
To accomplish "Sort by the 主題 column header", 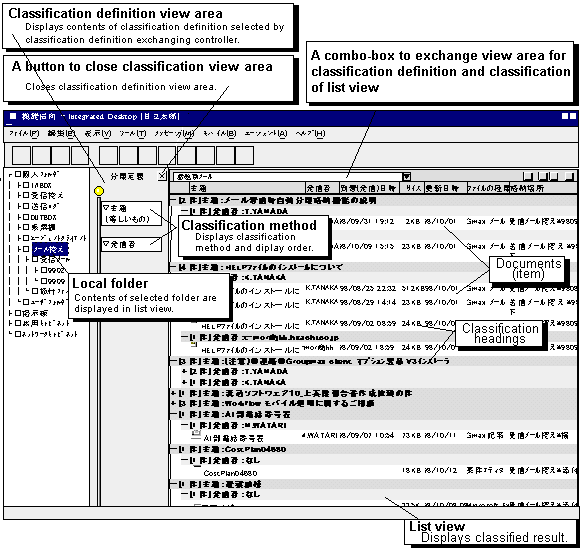I will coord(247,188).
